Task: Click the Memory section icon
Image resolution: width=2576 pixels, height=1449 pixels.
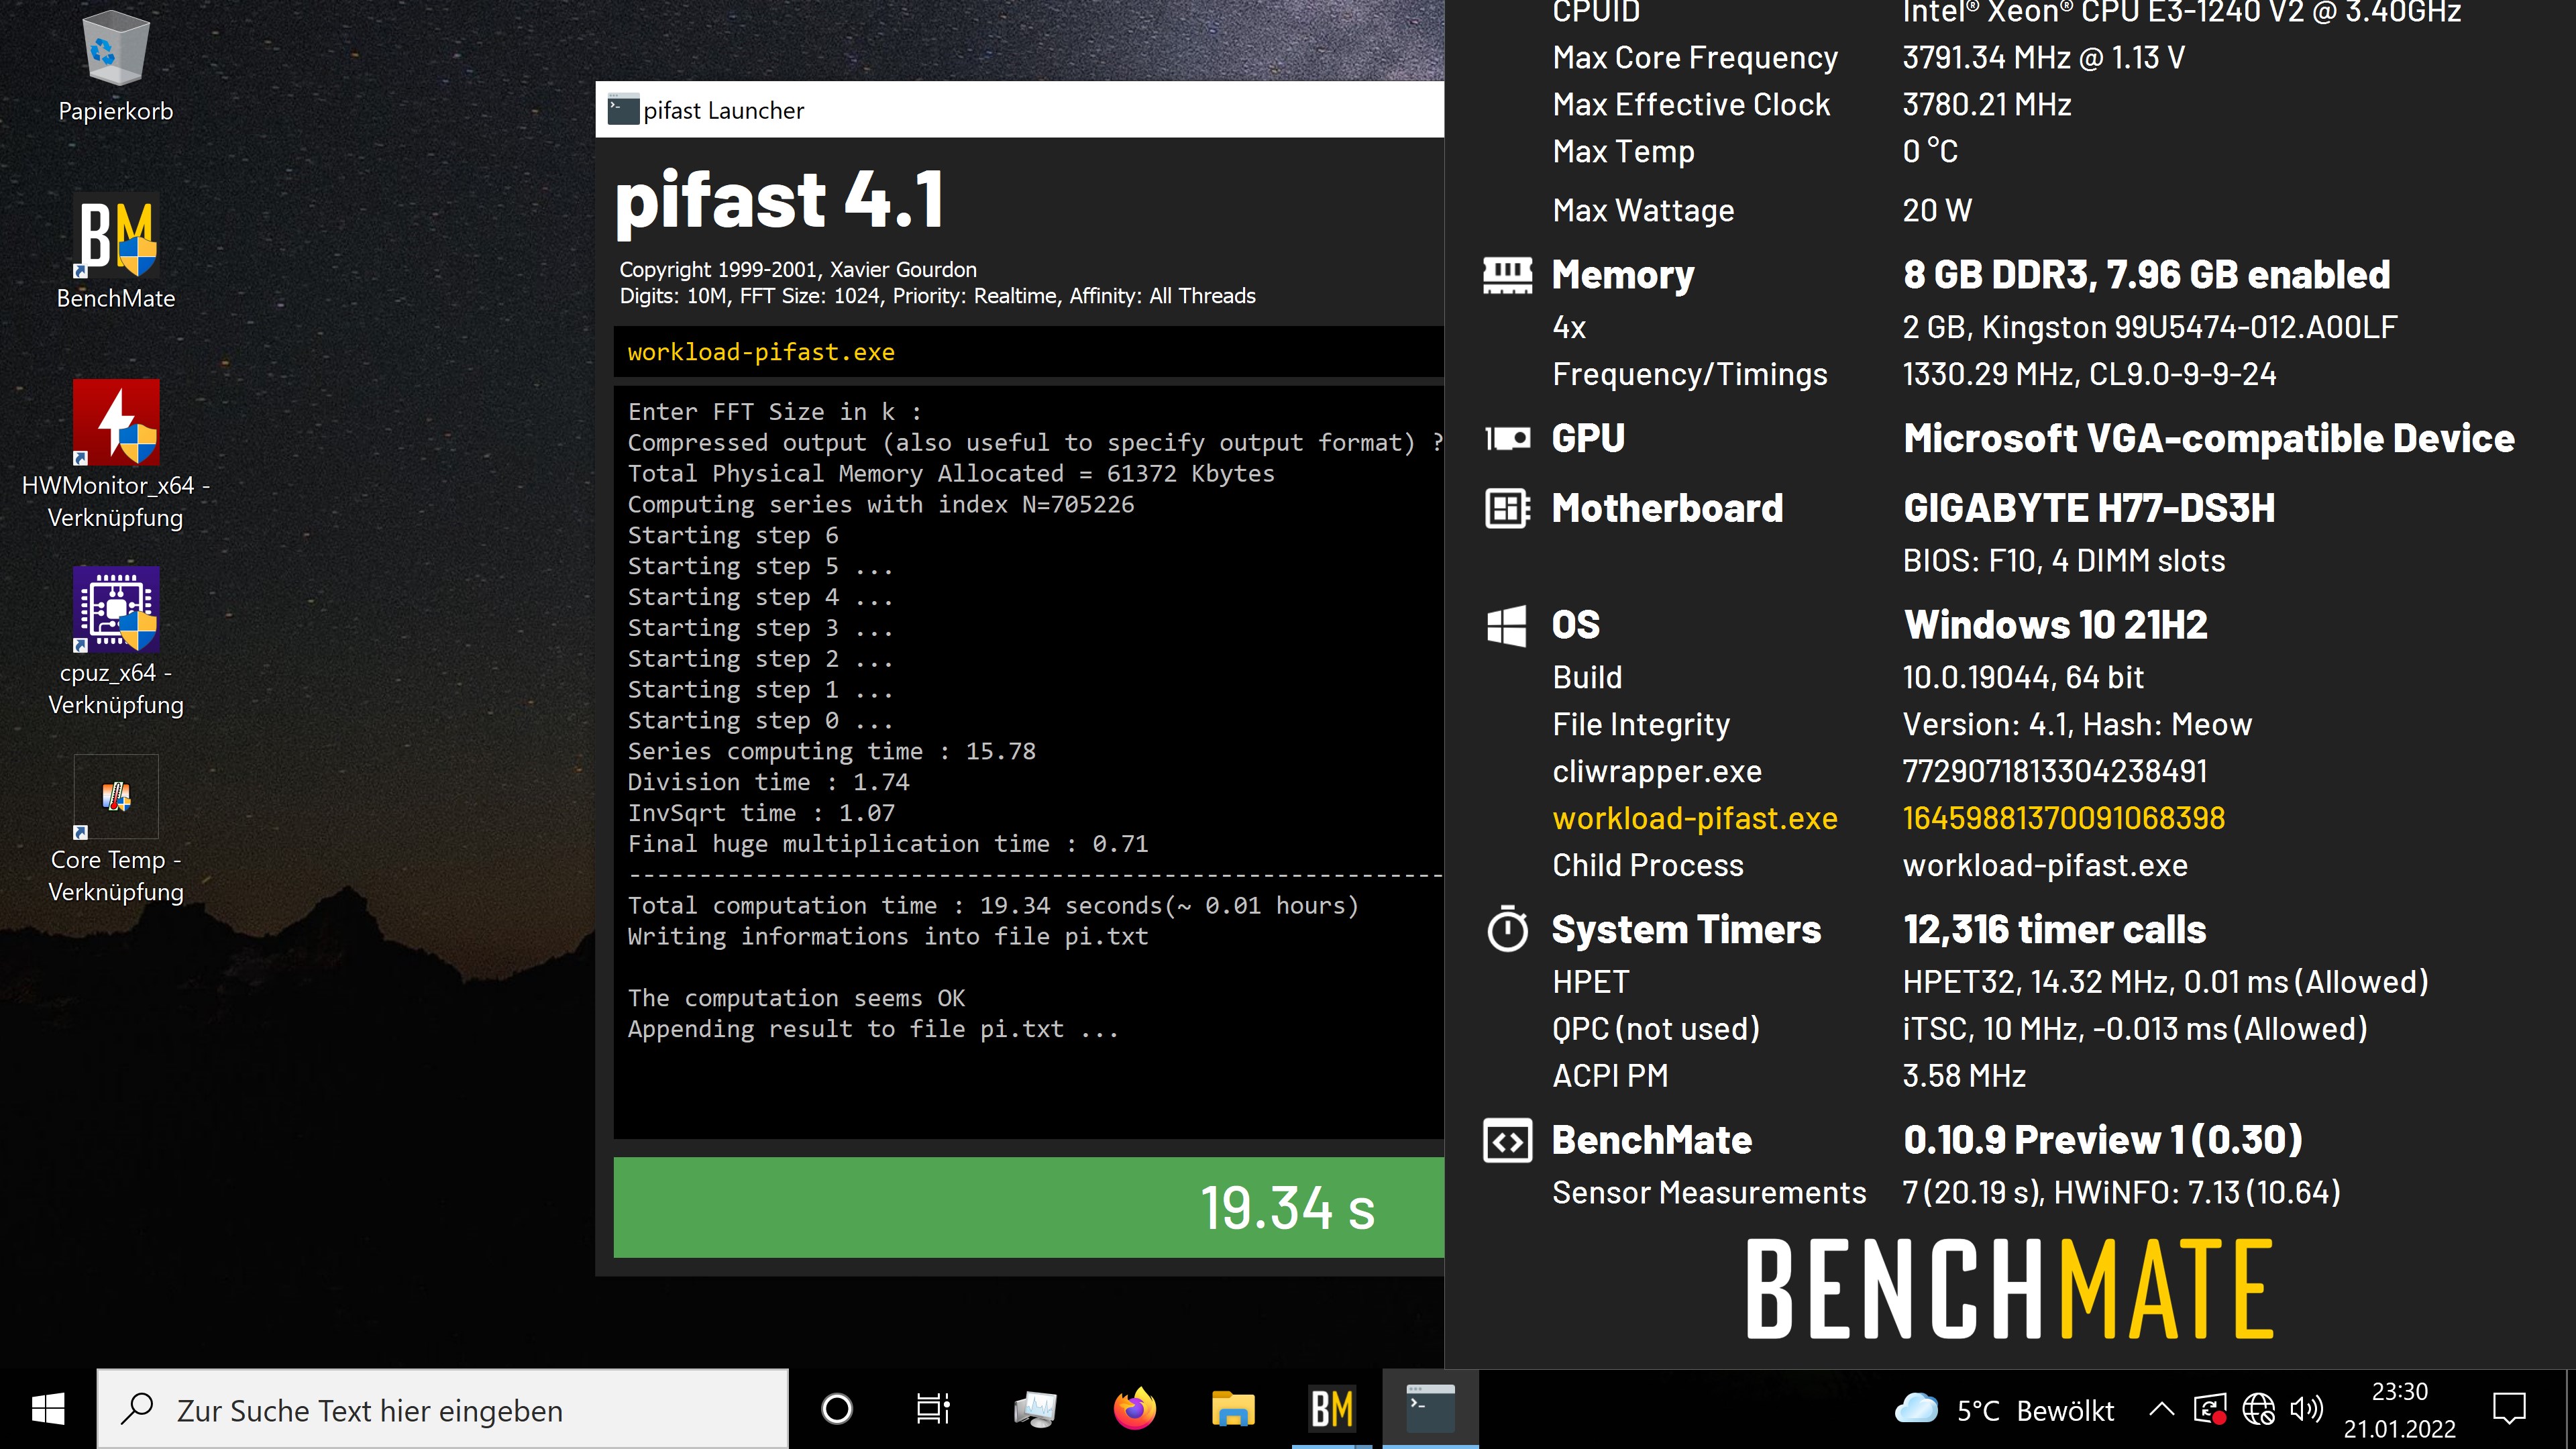Action: pyautogui.click(x=1507, y=275)
